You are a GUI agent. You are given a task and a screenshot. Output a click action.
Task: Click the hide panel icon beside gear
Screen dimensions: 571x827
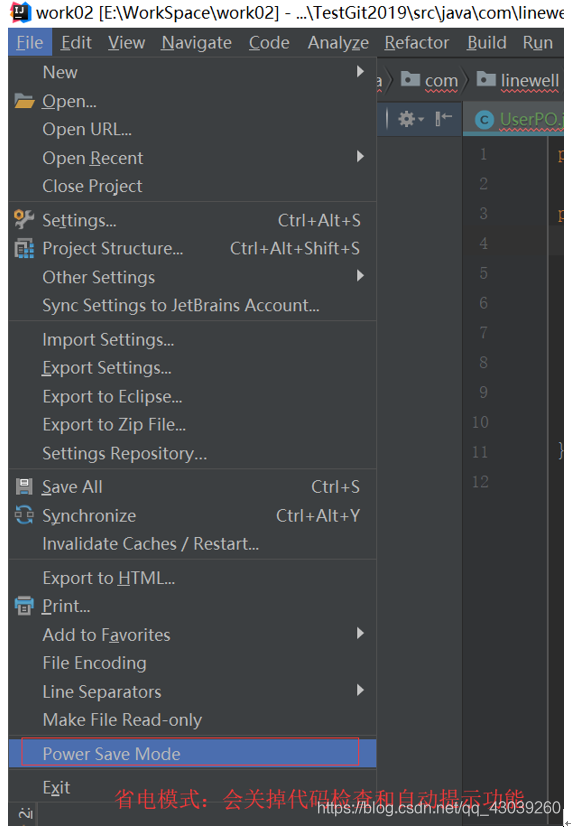pyautogui.click(x=443, y=119)
